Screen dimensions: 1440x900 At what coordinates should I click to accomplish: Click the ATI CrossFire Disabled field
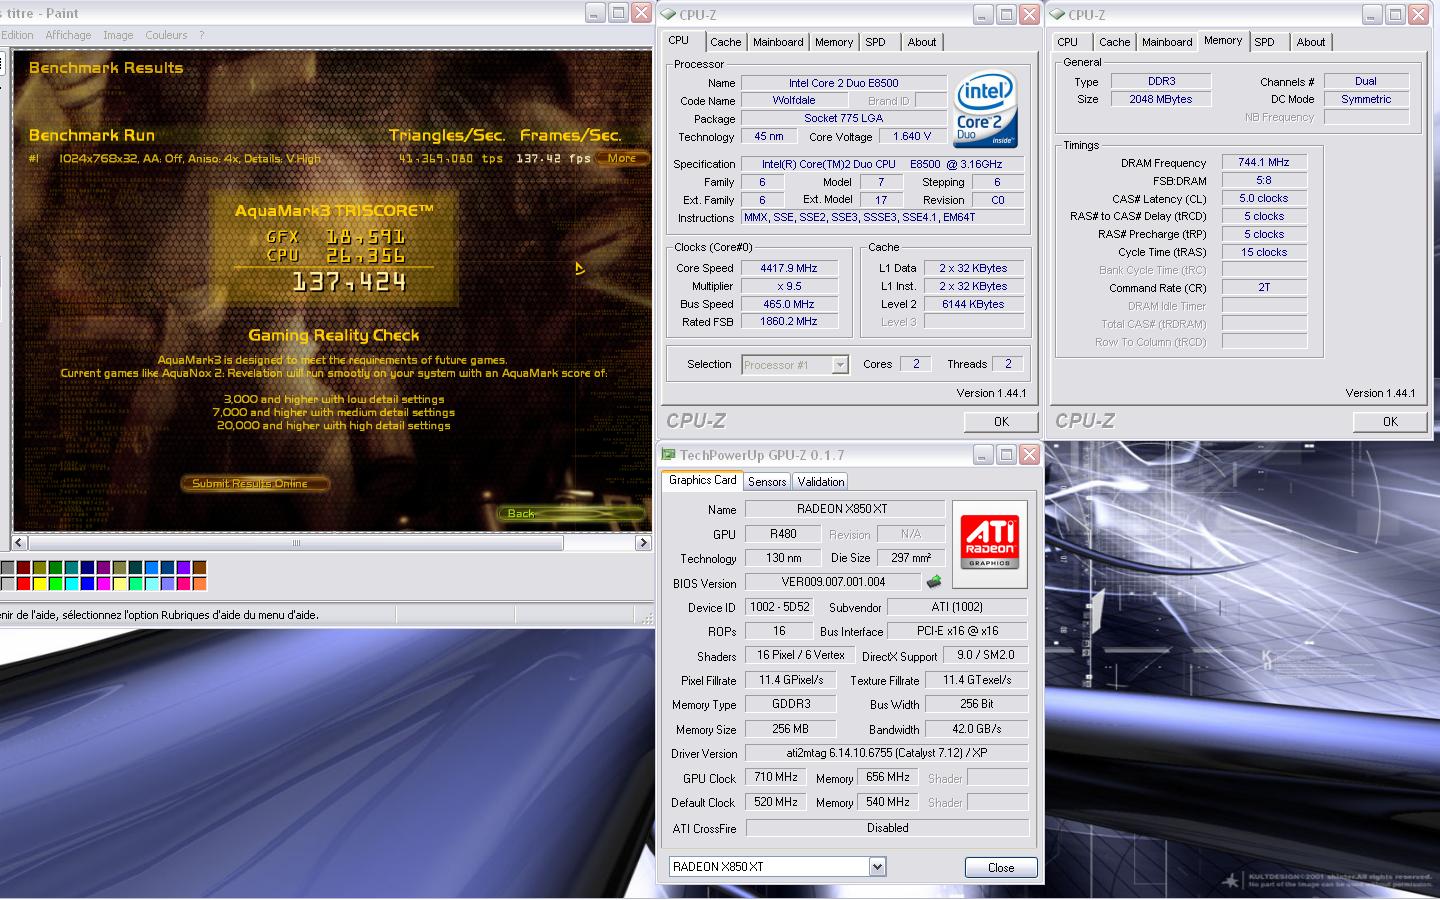887,828
